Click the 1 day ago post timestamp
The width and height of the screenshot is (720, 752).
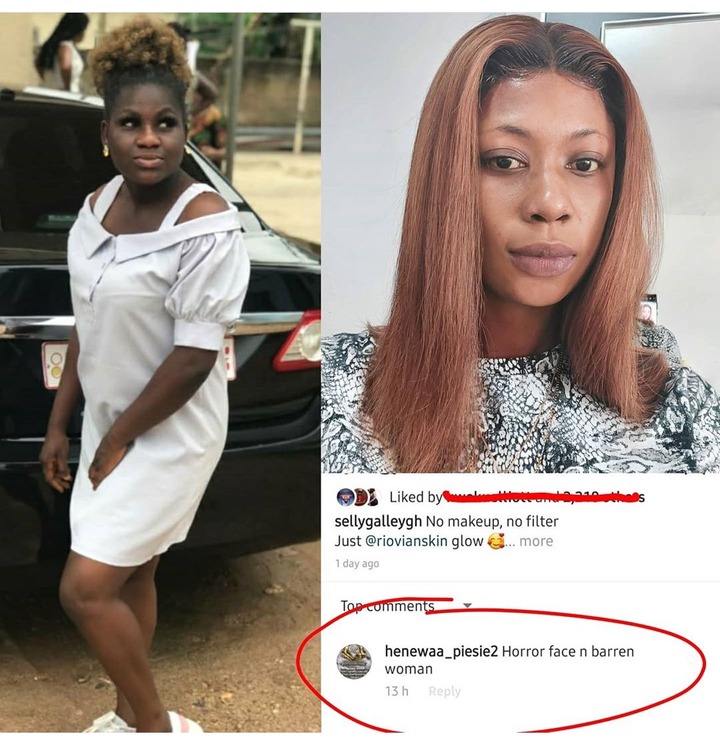[x=357, y=564]
